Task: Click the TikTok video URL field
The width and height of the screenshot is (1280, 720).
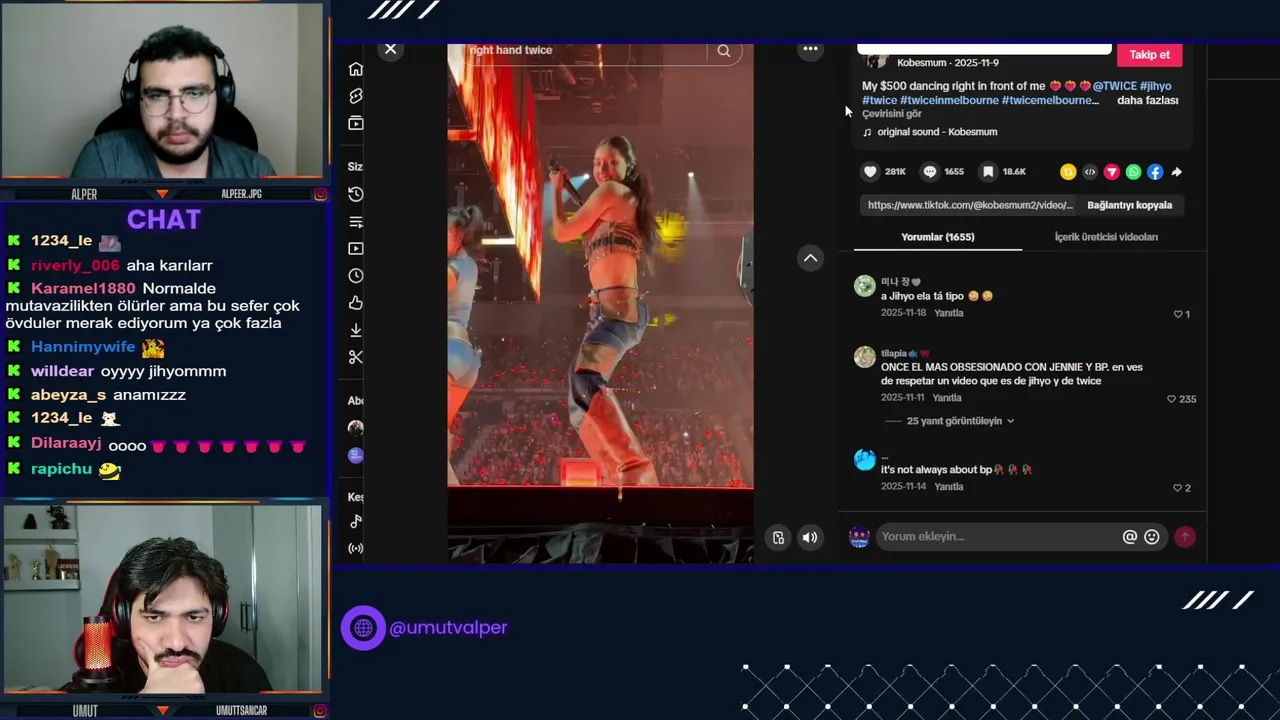Action: (969, 205)
